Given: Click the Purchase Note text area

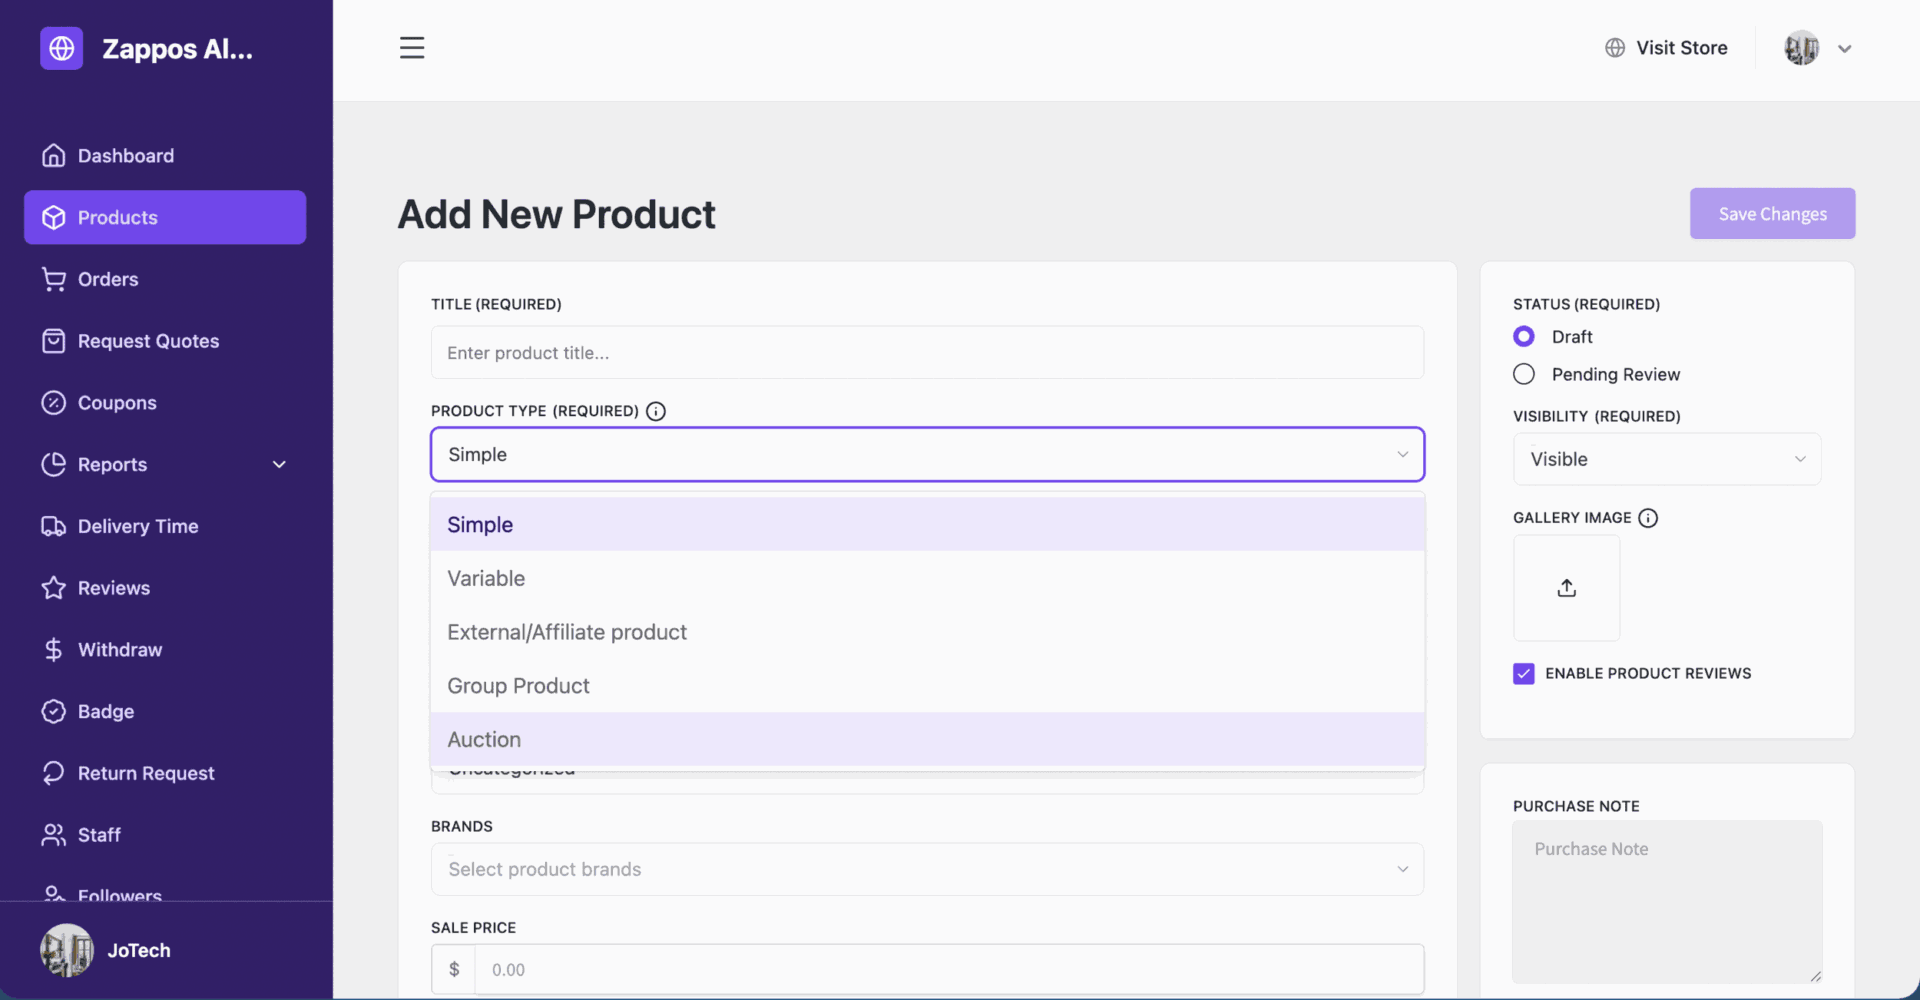Looking at the screenshot, I should [x=1667, y=902].
